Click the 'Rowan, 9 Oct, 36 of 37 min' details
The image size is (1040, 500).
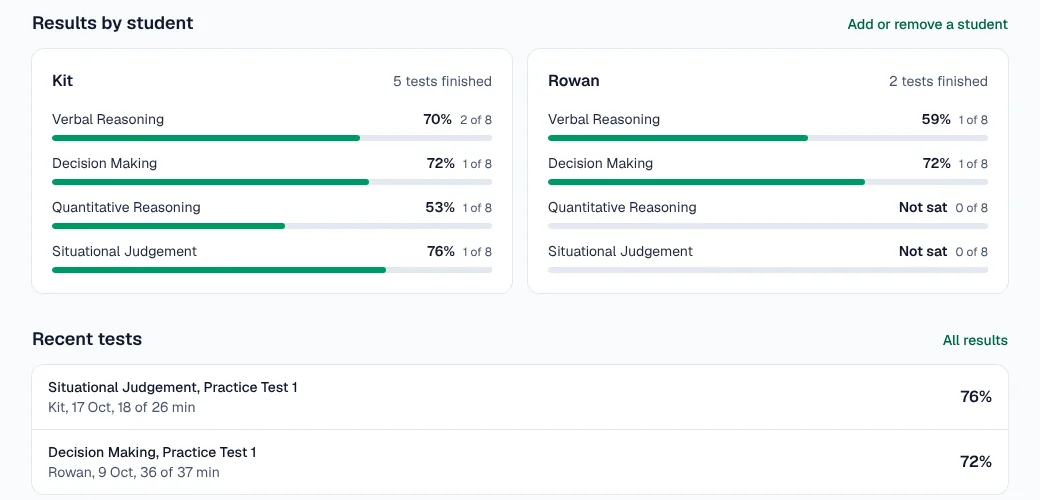click(x=134, y=472)
